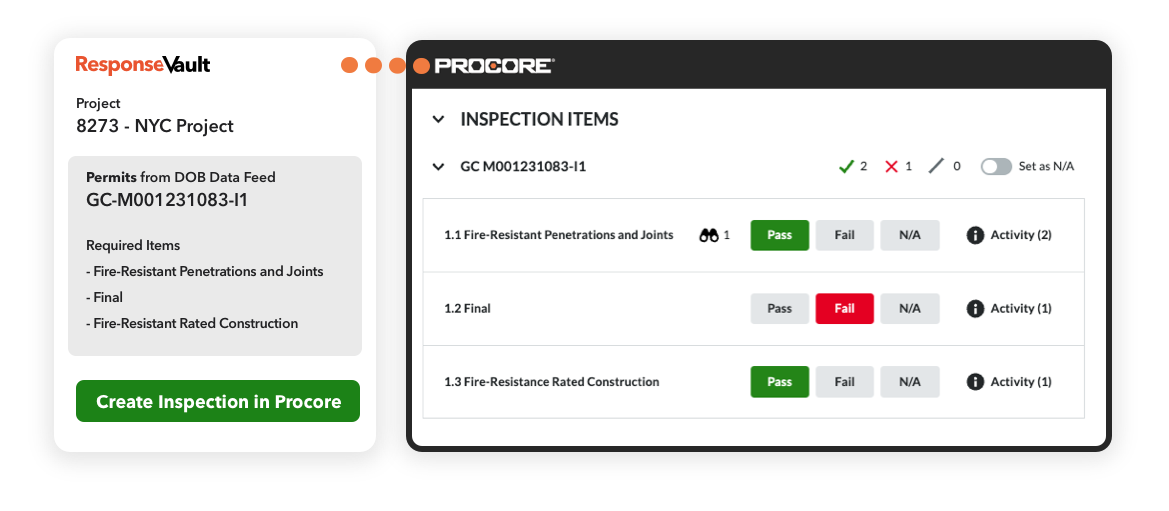1169x511 pixels.
Task: Mark Fire-Resistant Penetrations and Joints as Fail
Action: coord(845,235)
